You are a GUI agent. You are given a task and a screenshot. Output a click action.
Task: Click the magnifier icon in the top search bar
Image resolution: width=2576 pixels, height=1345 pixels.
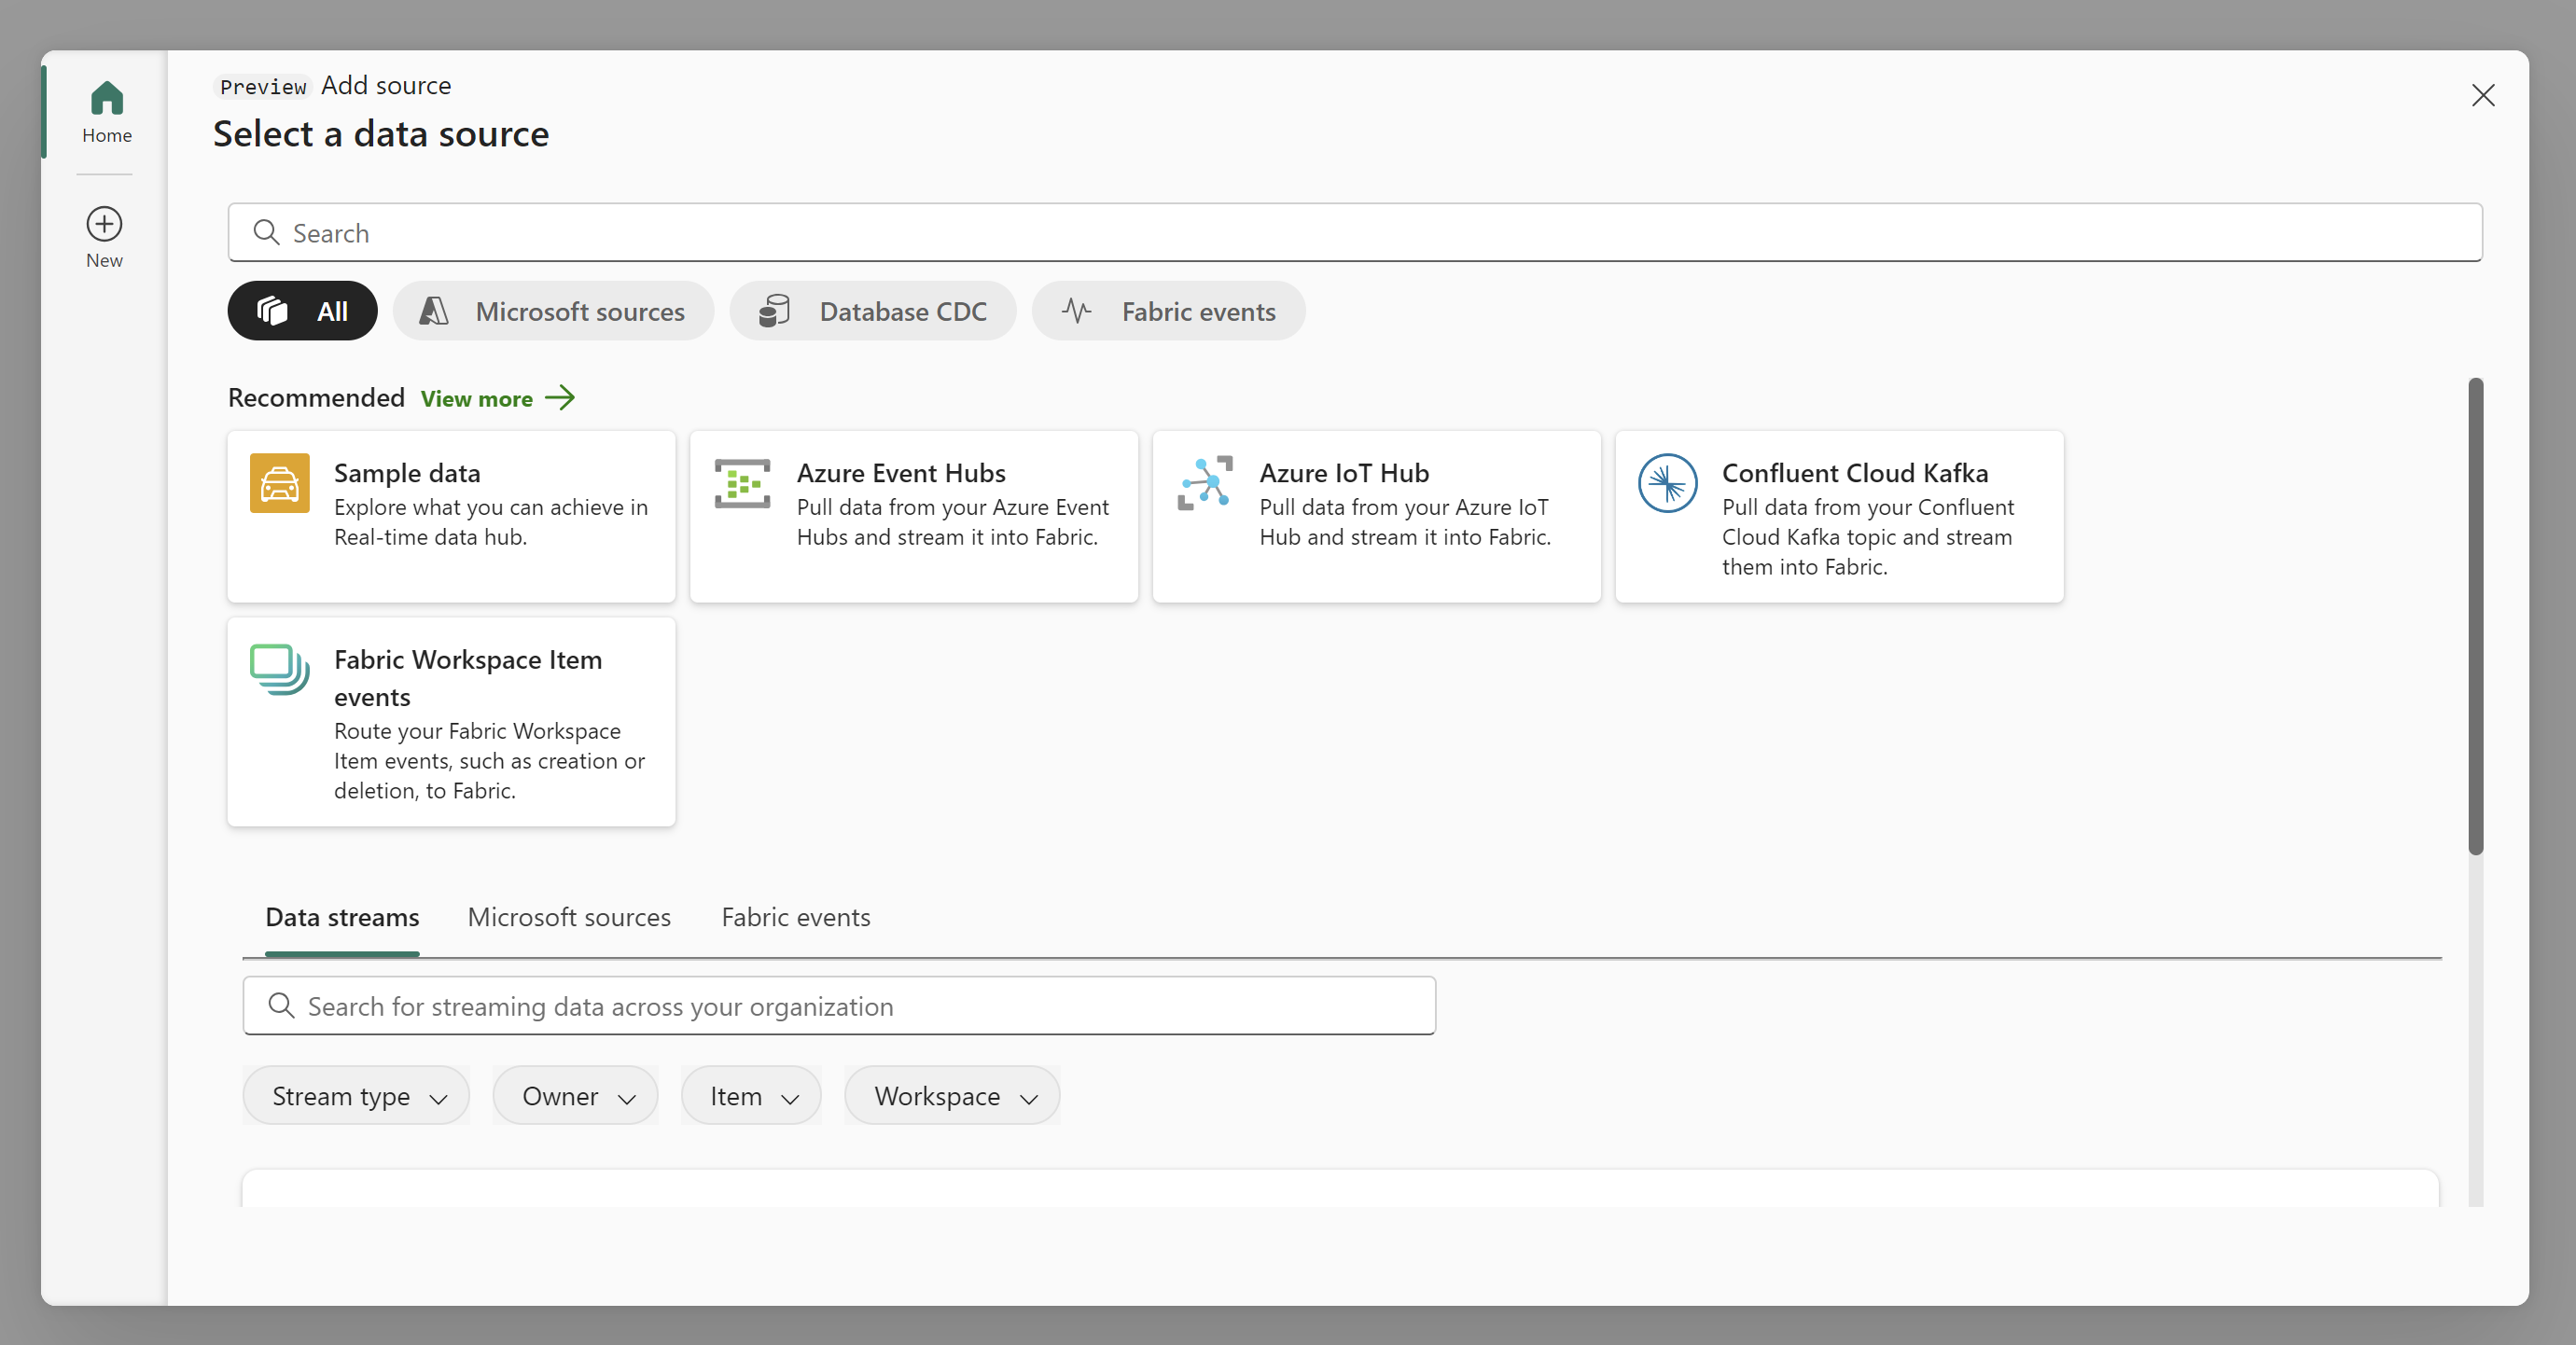click(x=266, y=232)
